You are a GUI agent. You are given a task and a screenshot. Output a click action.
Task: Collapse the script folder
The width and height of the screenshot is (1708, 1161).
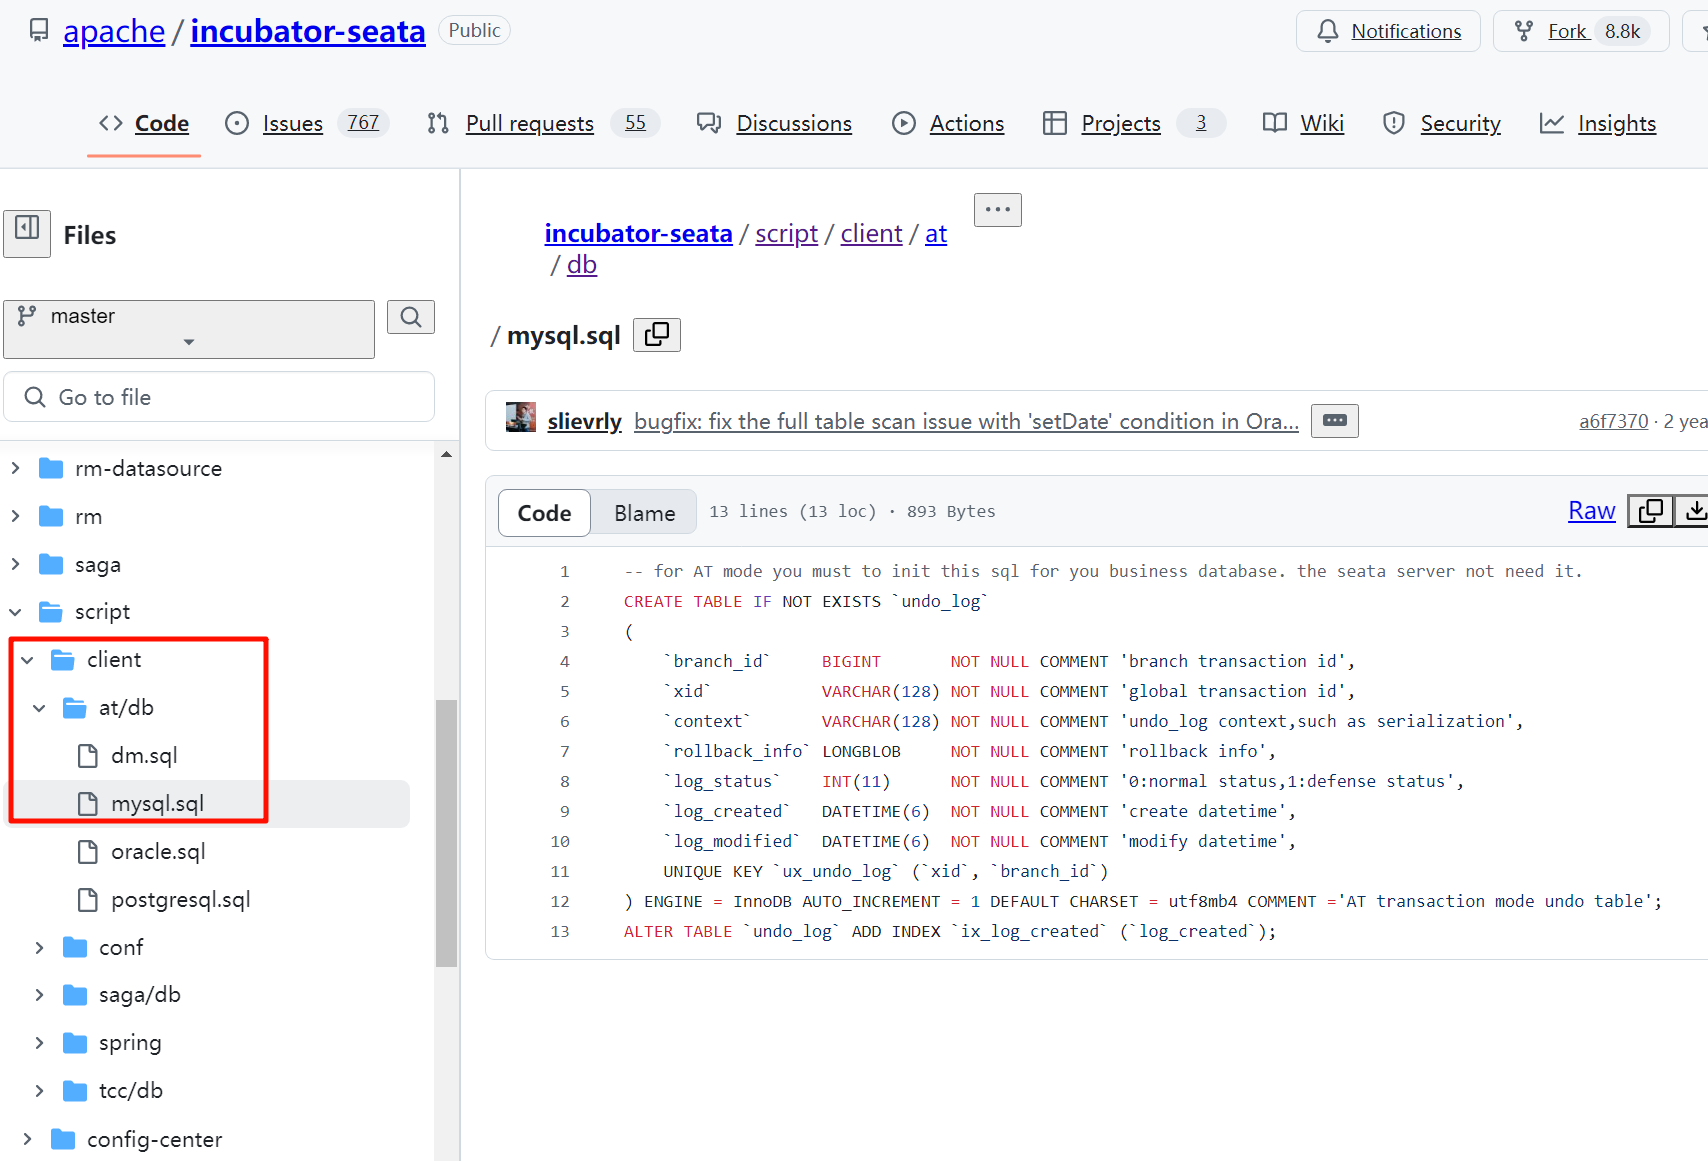16,612
